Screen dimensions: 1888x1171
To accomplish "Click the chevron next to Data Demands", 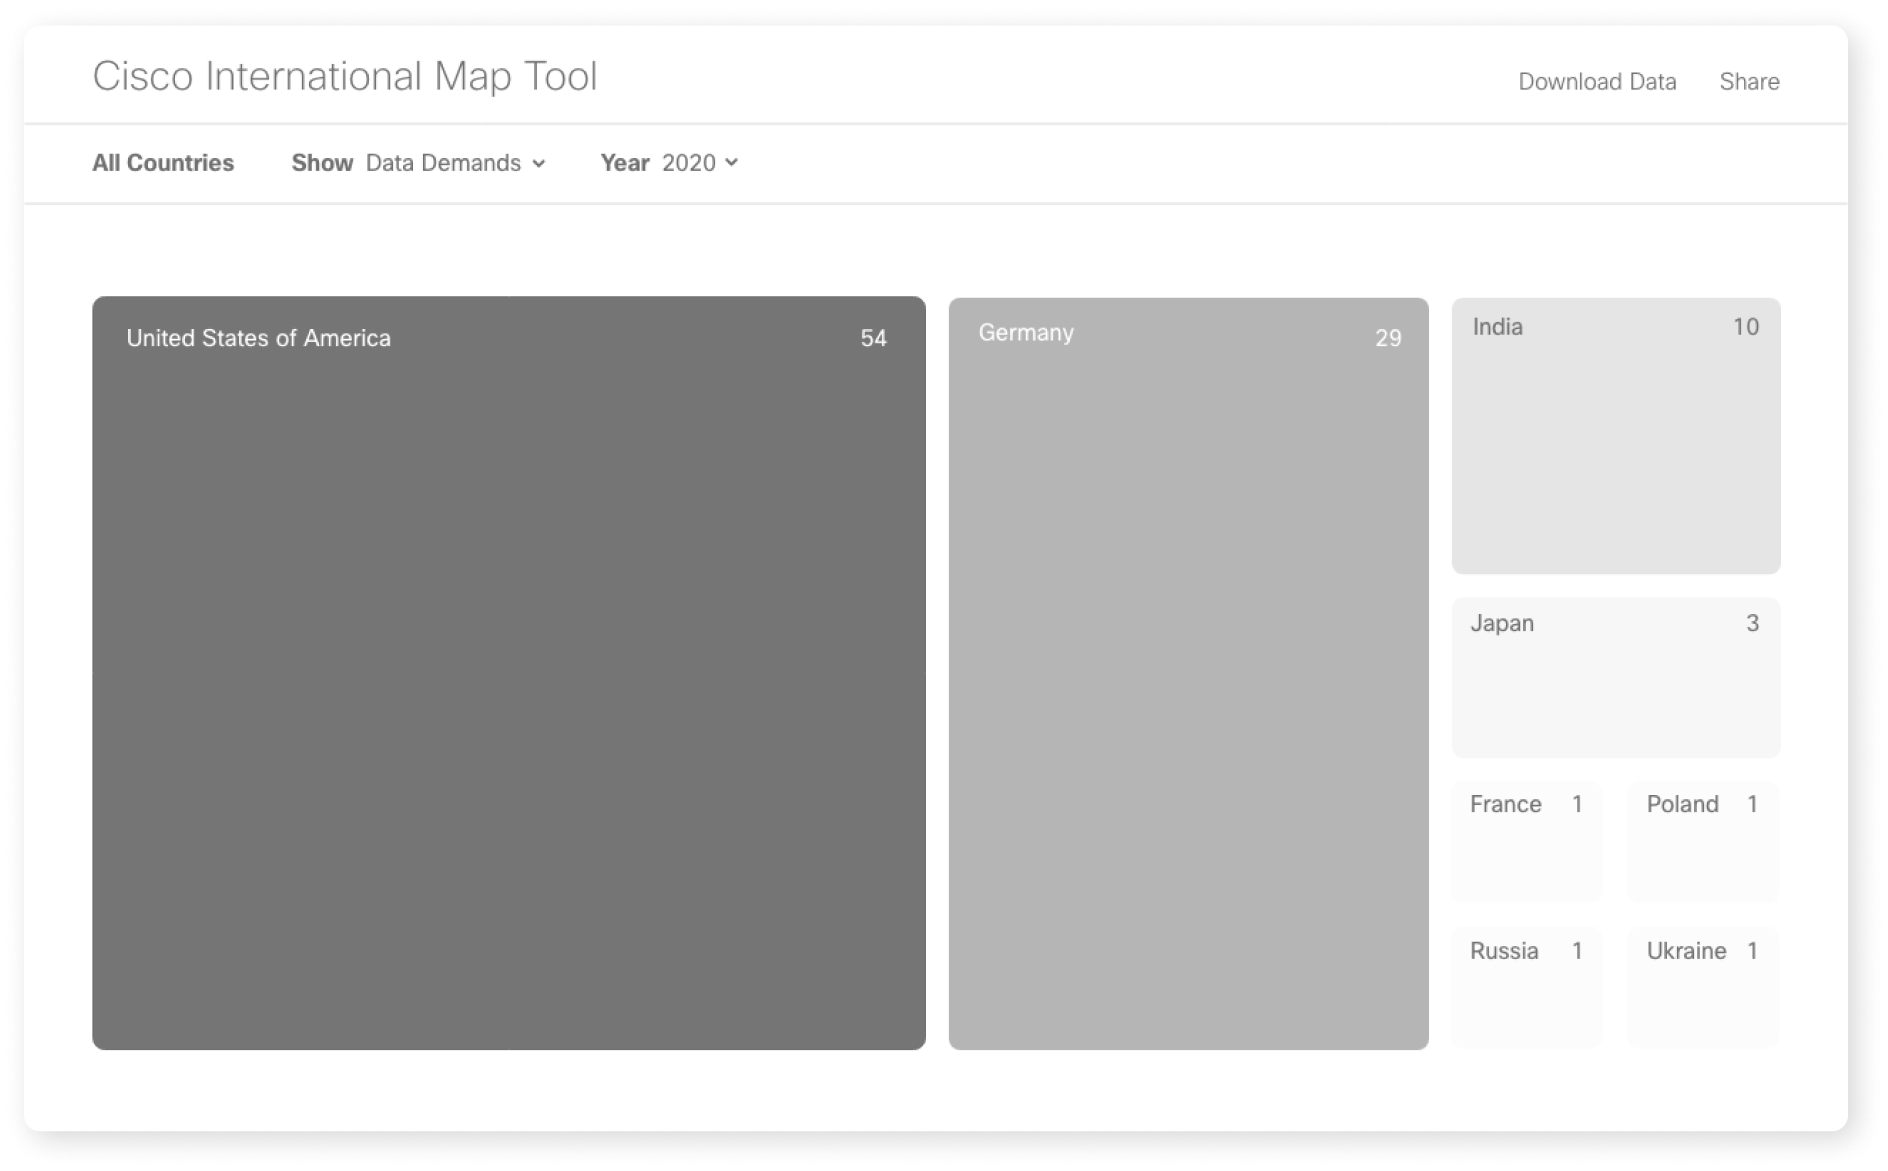I will tap(539, 164).
